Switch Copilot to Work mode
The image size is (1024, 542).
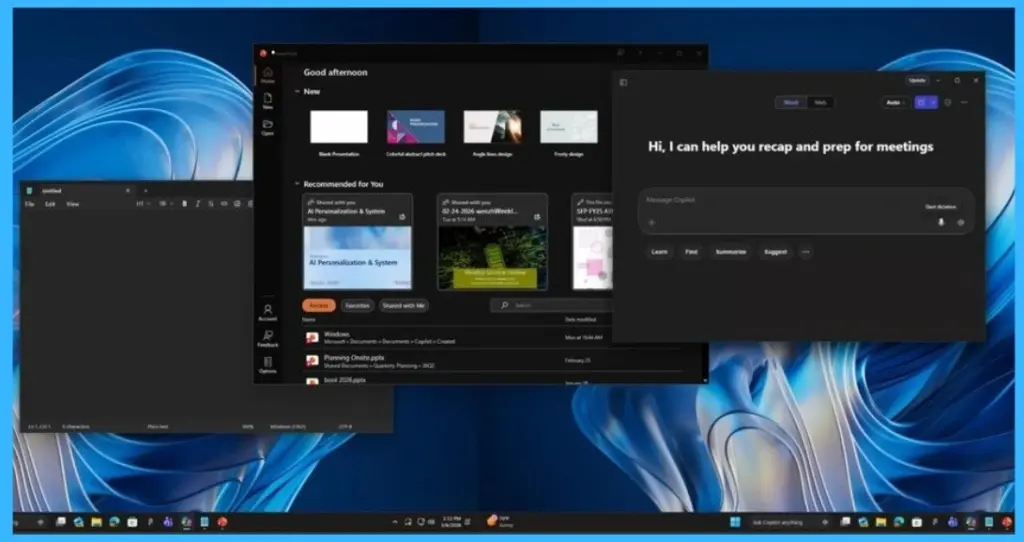pyautogui.click(x=791, y=103)
